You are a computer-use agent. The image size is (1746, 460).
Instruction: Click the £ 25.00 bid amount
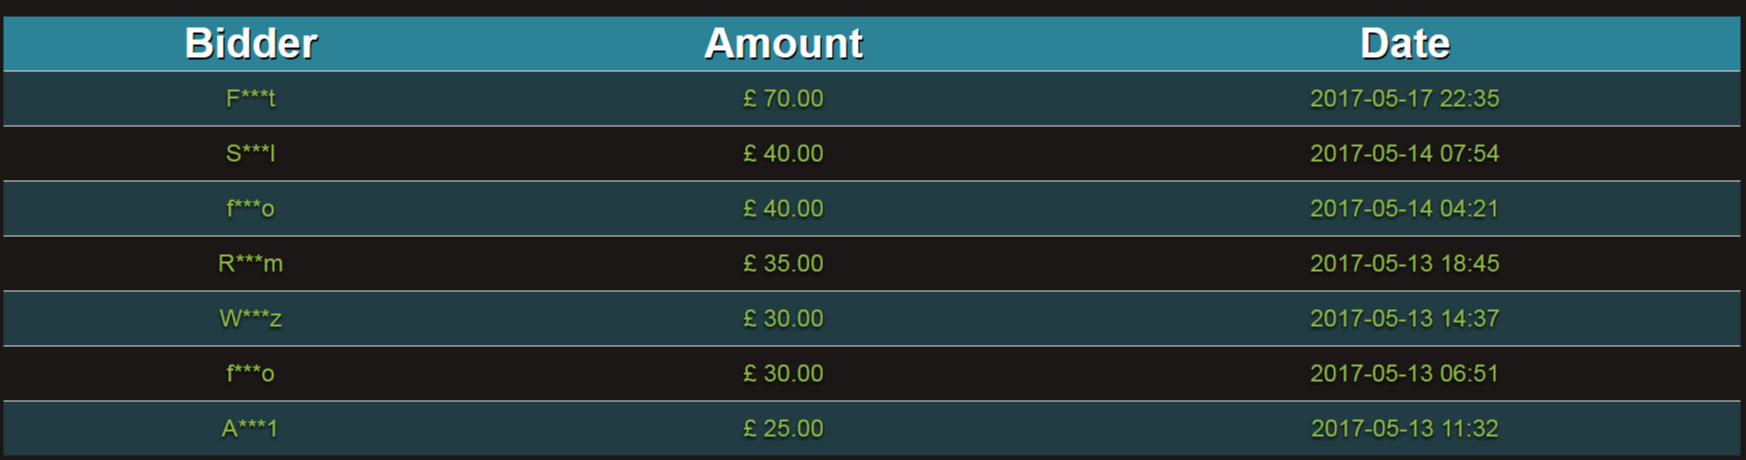[783, 429]
